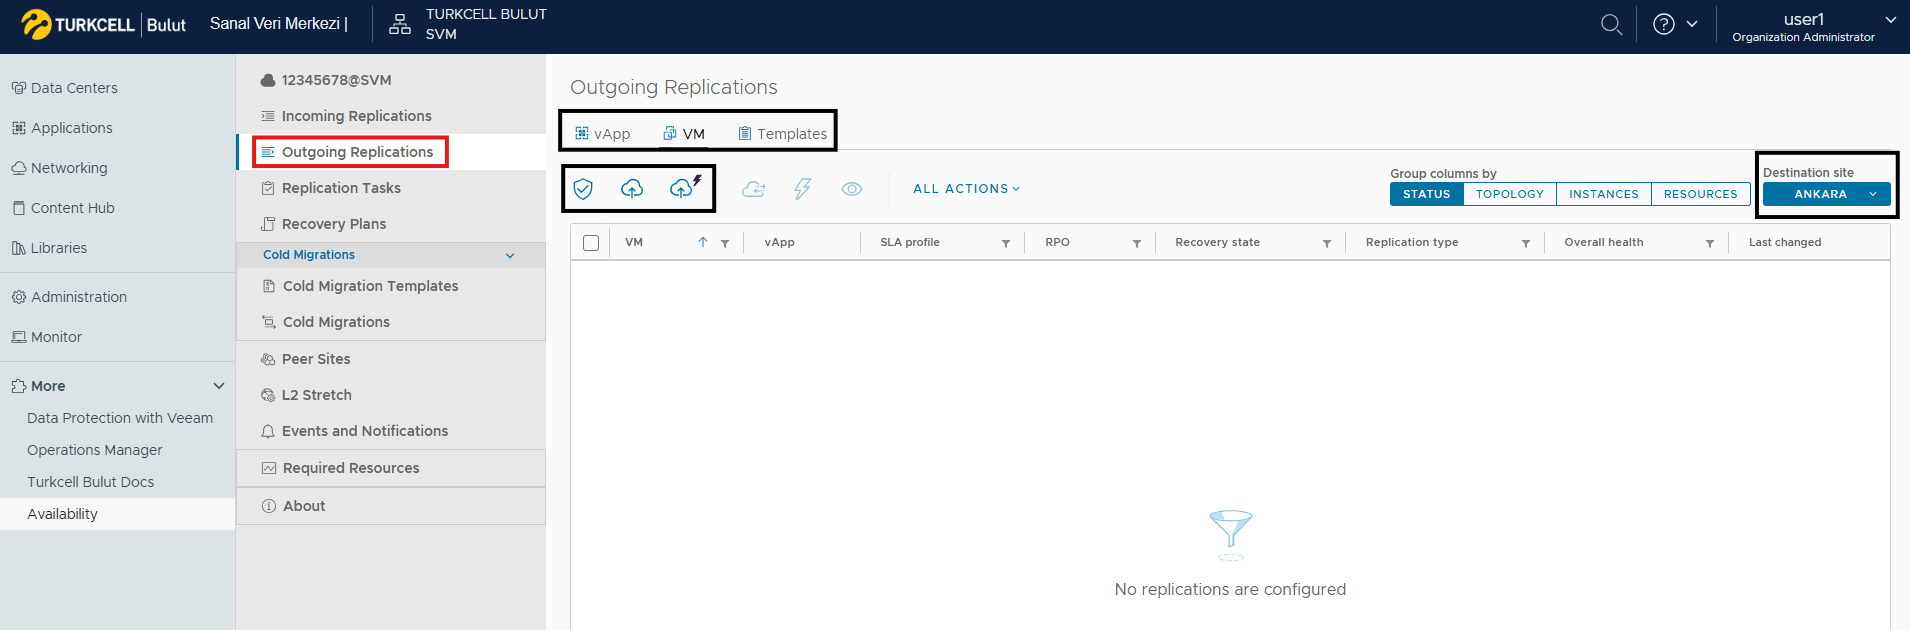1910x630 pixels.
Task: Click the Peer Sites icon
Action: 268,359
